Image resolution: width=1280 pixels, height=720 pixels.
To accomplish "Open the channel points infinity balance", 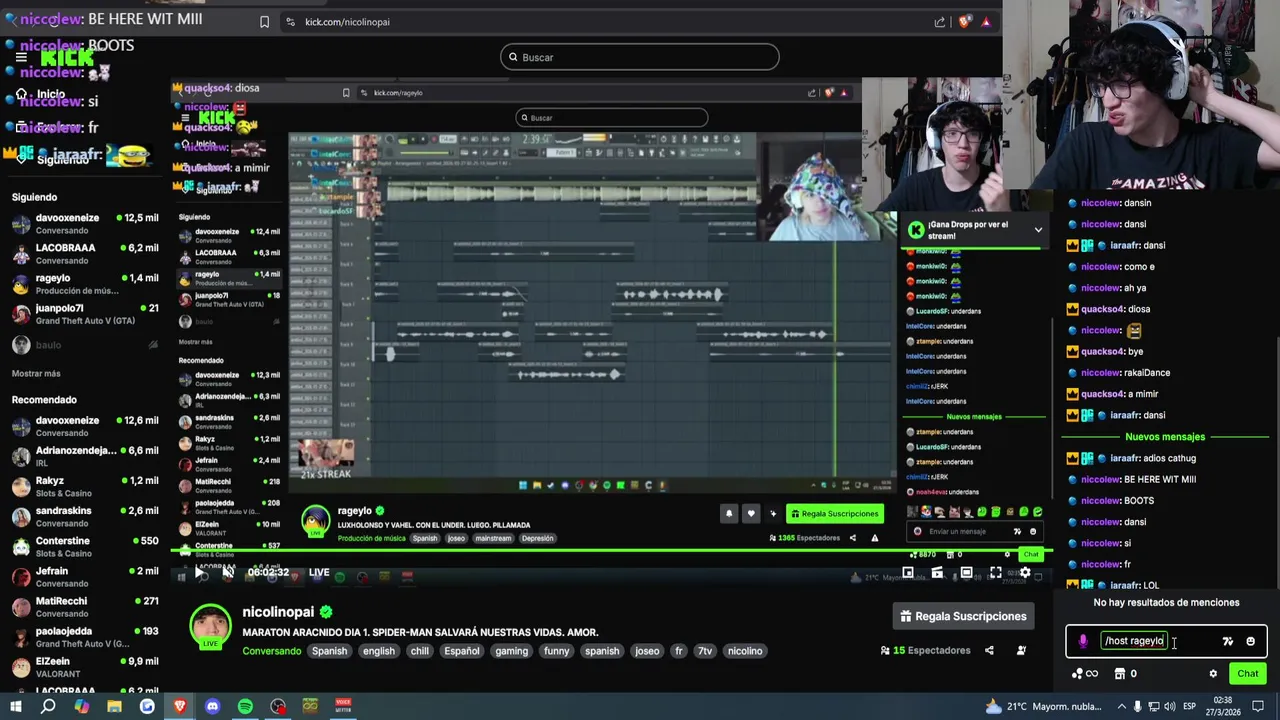I will pos(1084,674).
